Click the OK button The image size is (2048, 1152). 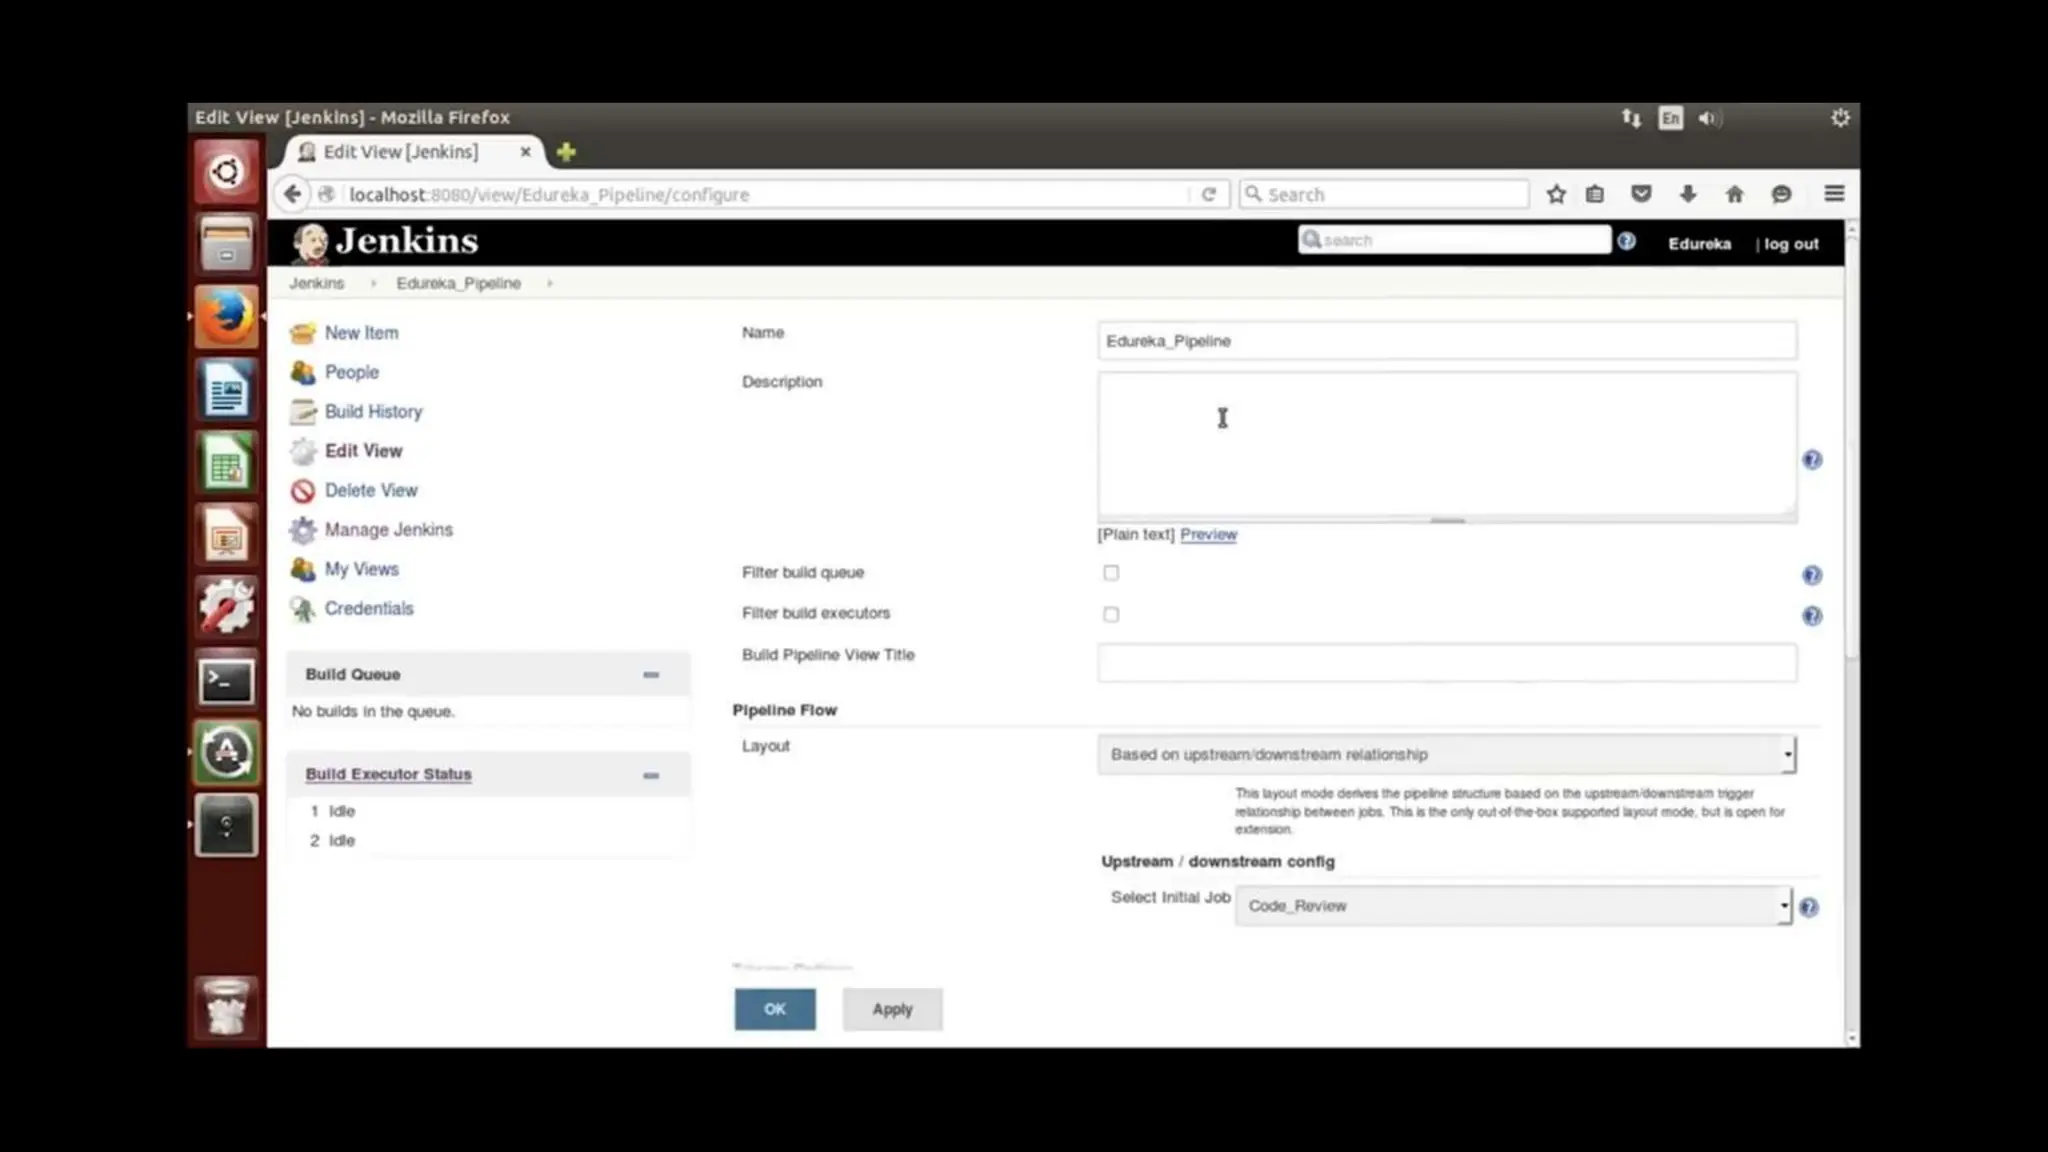[x=775, y=1009]
